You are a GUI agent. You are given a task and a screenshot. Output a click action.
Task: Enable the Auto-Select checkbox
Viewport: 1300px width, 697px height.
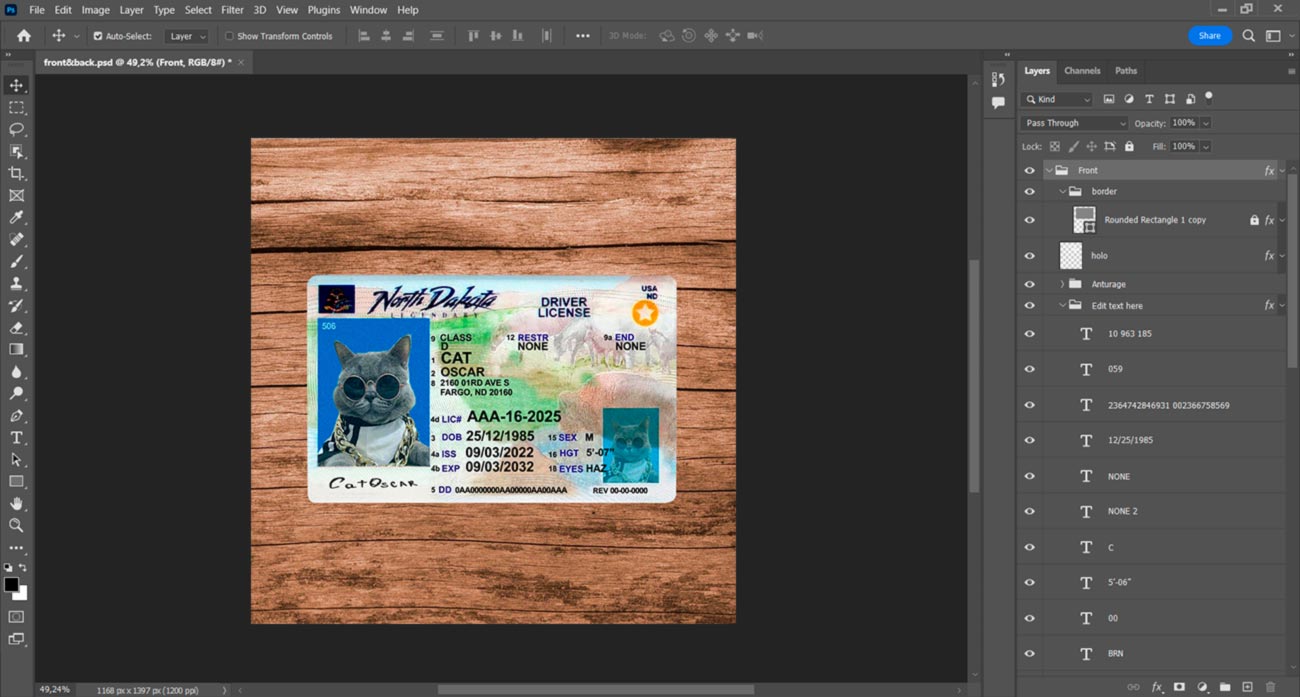[x=98, y=36]
